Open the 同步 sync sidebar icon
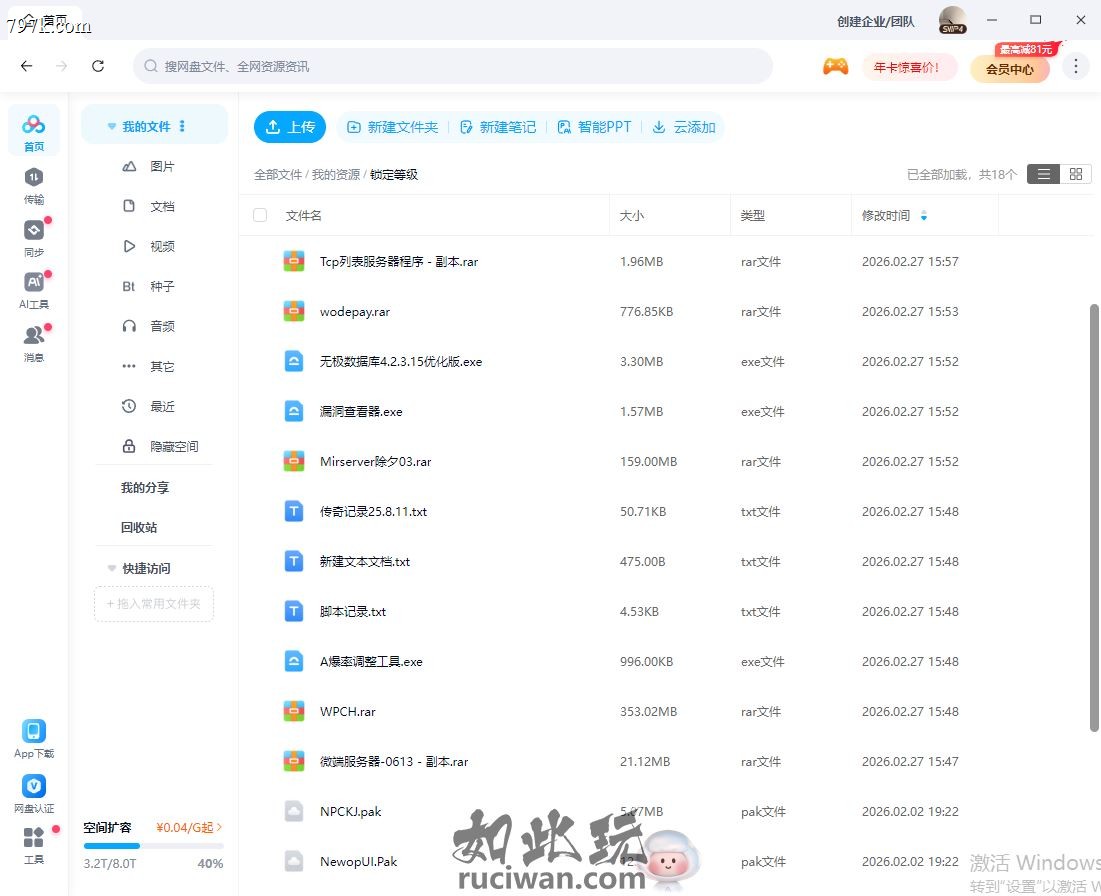The height and width of the screenshot is (896, 1101). point(34,239)
